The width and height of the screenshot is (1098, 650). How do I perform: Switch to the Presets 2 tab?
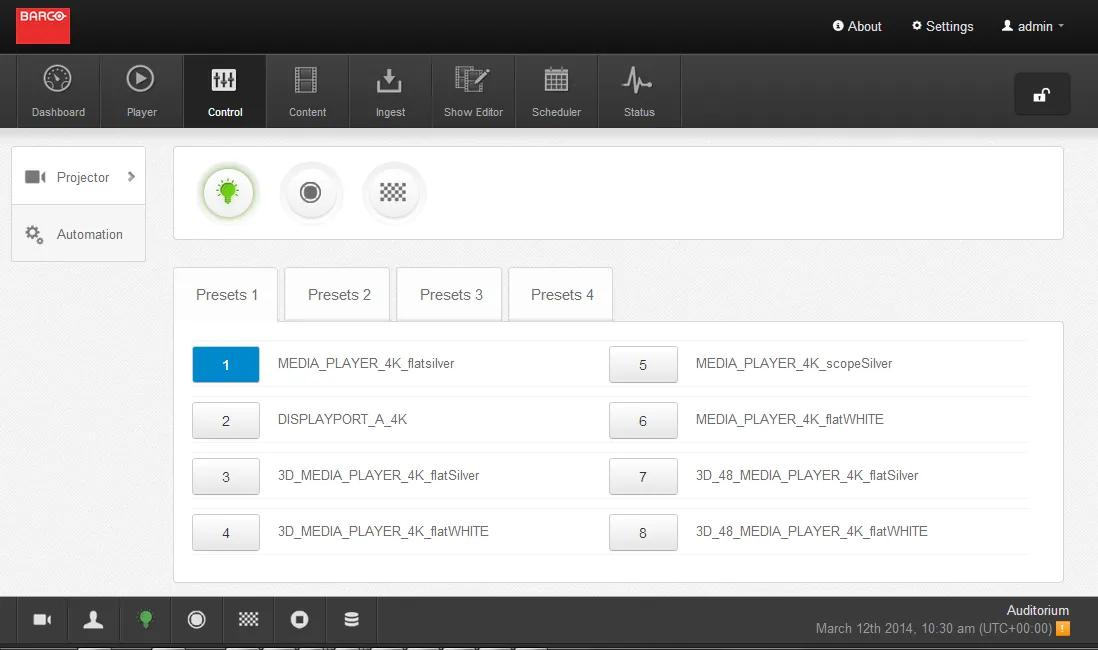339,294
